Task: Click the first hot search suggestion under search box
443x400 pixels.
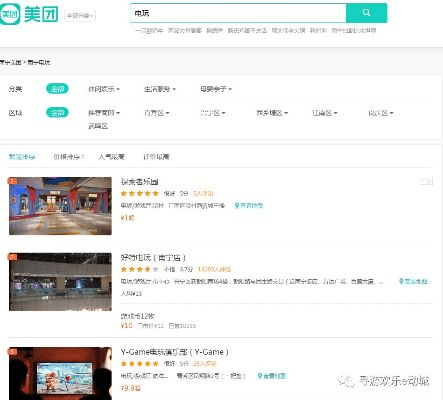Action: (149, 30)
